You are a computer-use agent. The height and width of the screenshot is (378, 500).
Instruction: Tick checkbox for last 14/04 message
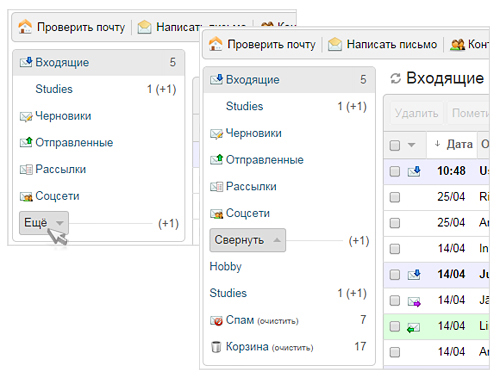coord(395,352)
